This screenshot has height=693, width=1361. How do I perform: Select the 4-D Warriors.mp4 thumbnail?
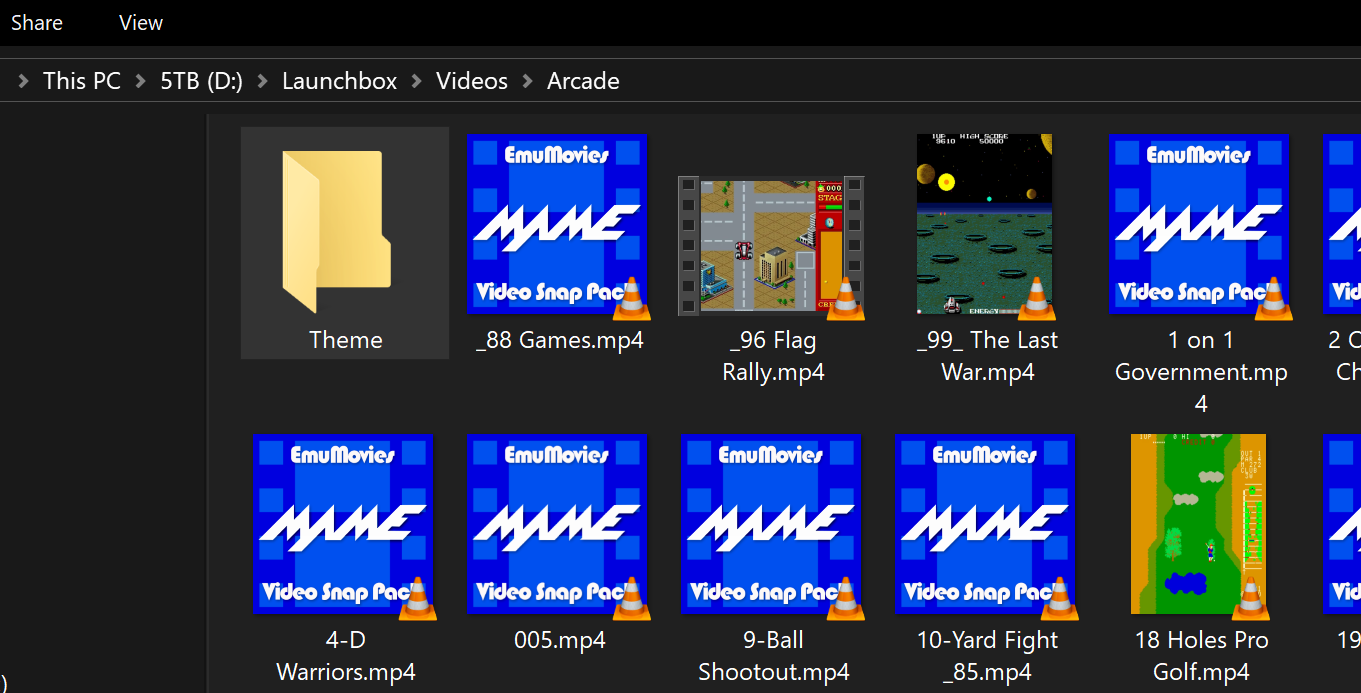coord(344,524)
